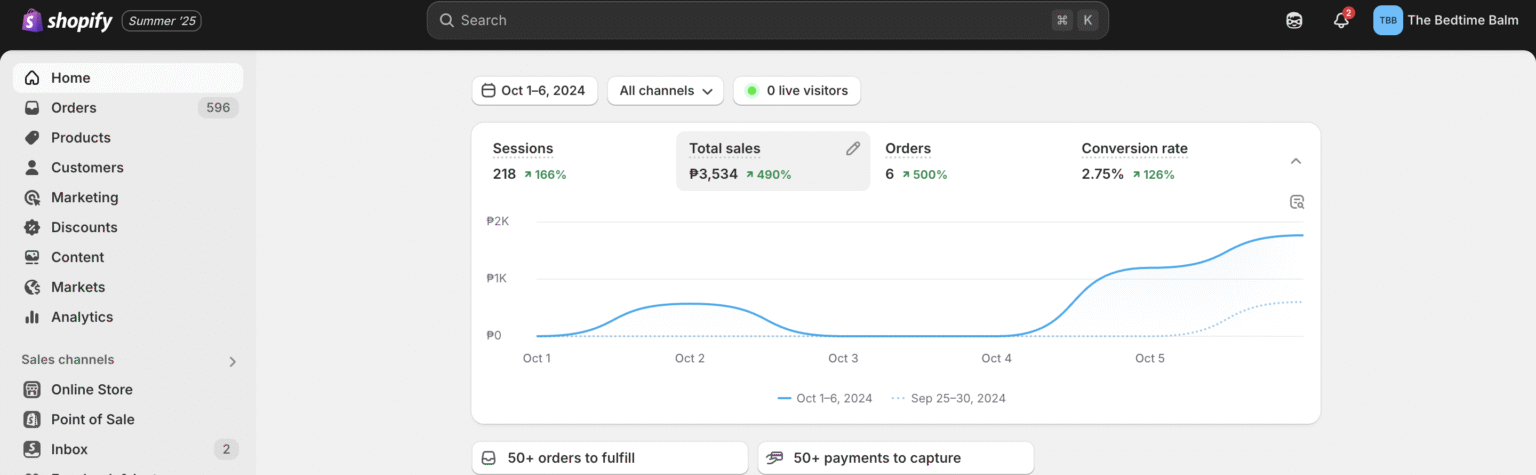Expand the Sales channels section arrow
Viewport: 1536px width, 475px height.
tap(232, 362)
